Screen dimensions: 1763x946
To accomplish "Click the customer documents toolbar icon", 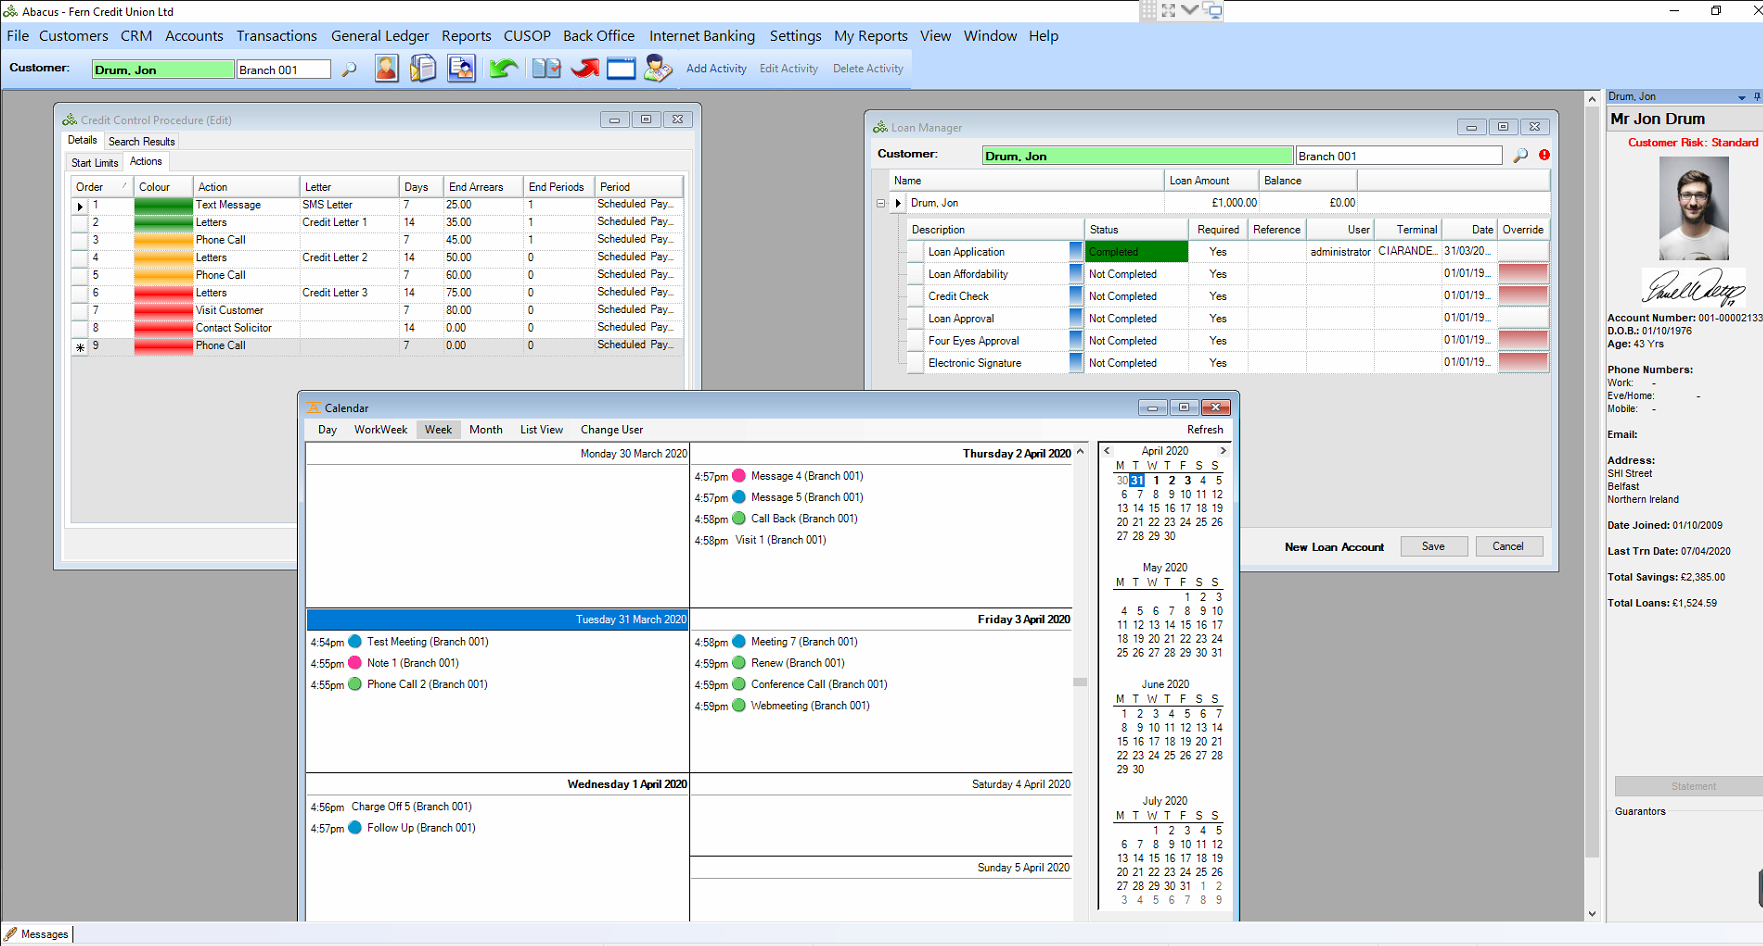I will point(461,68).
